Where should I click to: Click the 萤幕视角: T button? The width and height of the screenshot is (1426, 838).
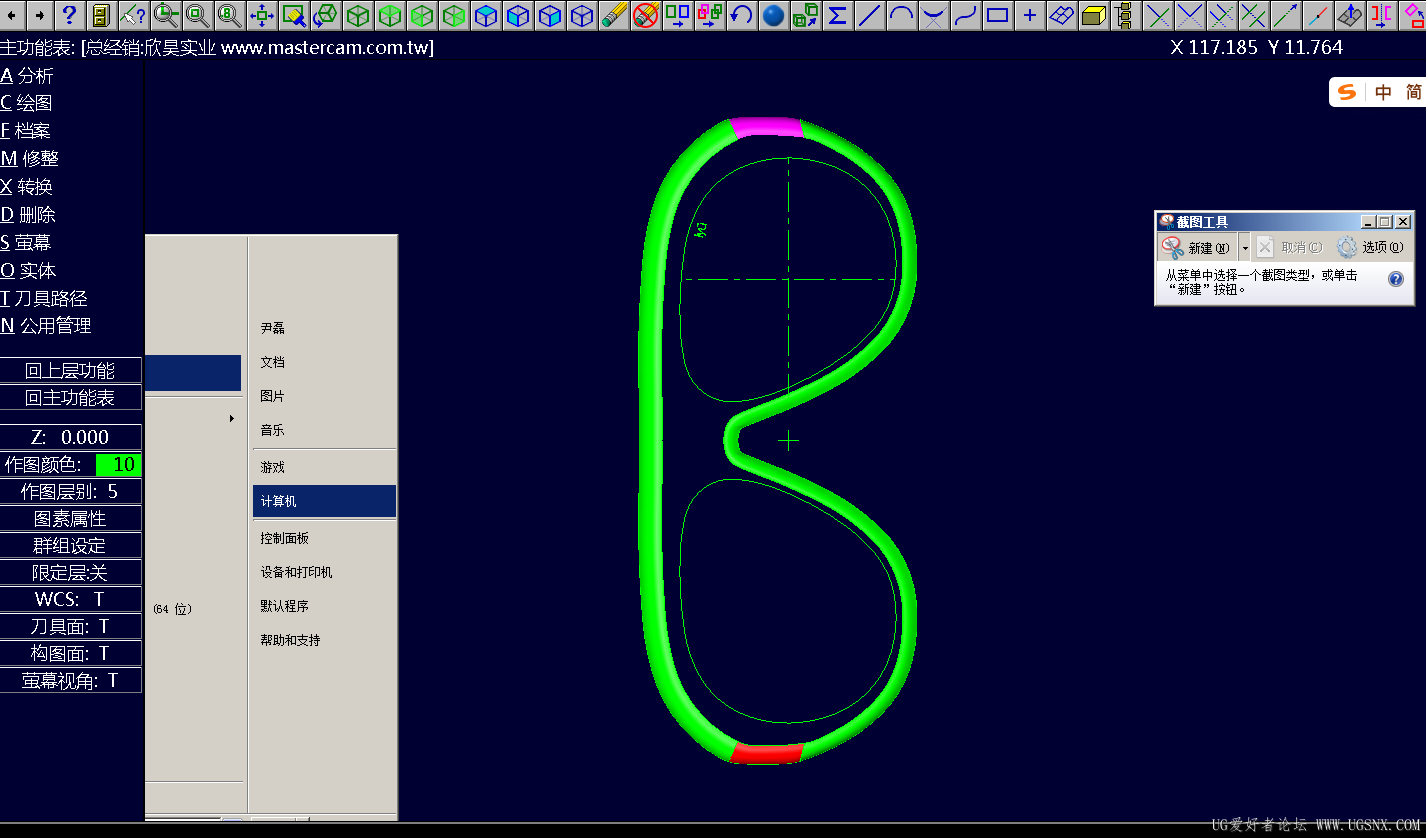(70, 680)
